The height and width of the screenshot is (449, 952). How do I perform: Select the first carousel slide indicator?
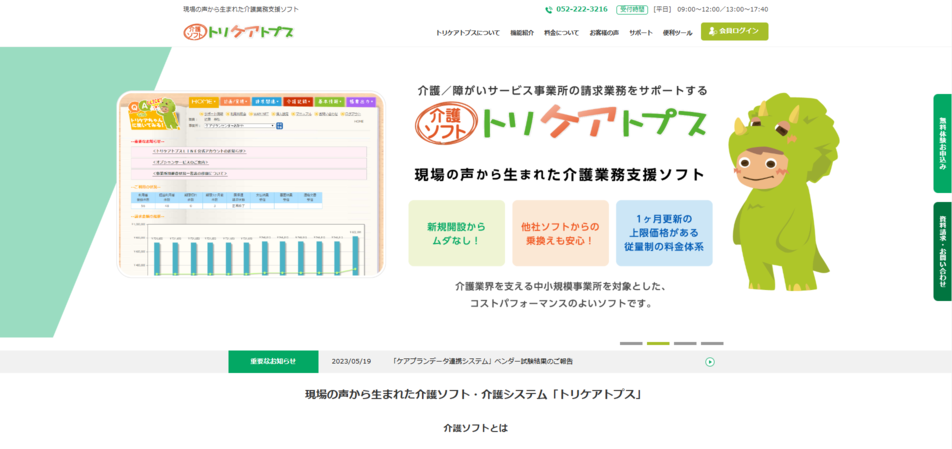pos(631,343)
